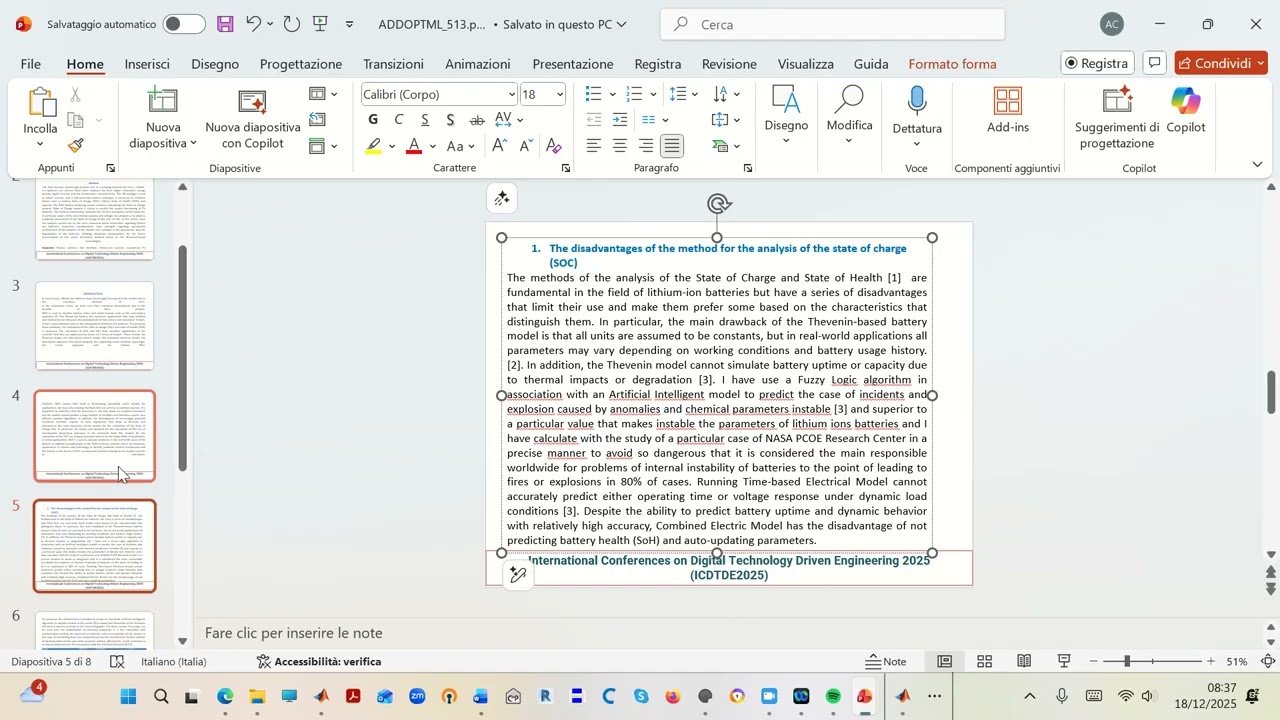Image resolution: width=1280 pixels, height=720 pixels.
Task: Open Quick Access Toolbar customize dropdown
Action: pyautogui.click(x=349, y=24)
